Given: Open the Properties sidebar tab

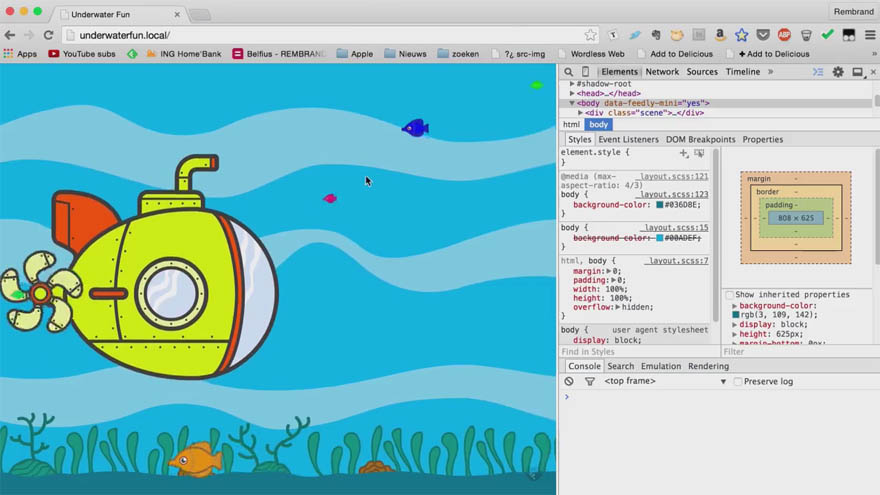Looking at the screenshot, I should point(762,139).
